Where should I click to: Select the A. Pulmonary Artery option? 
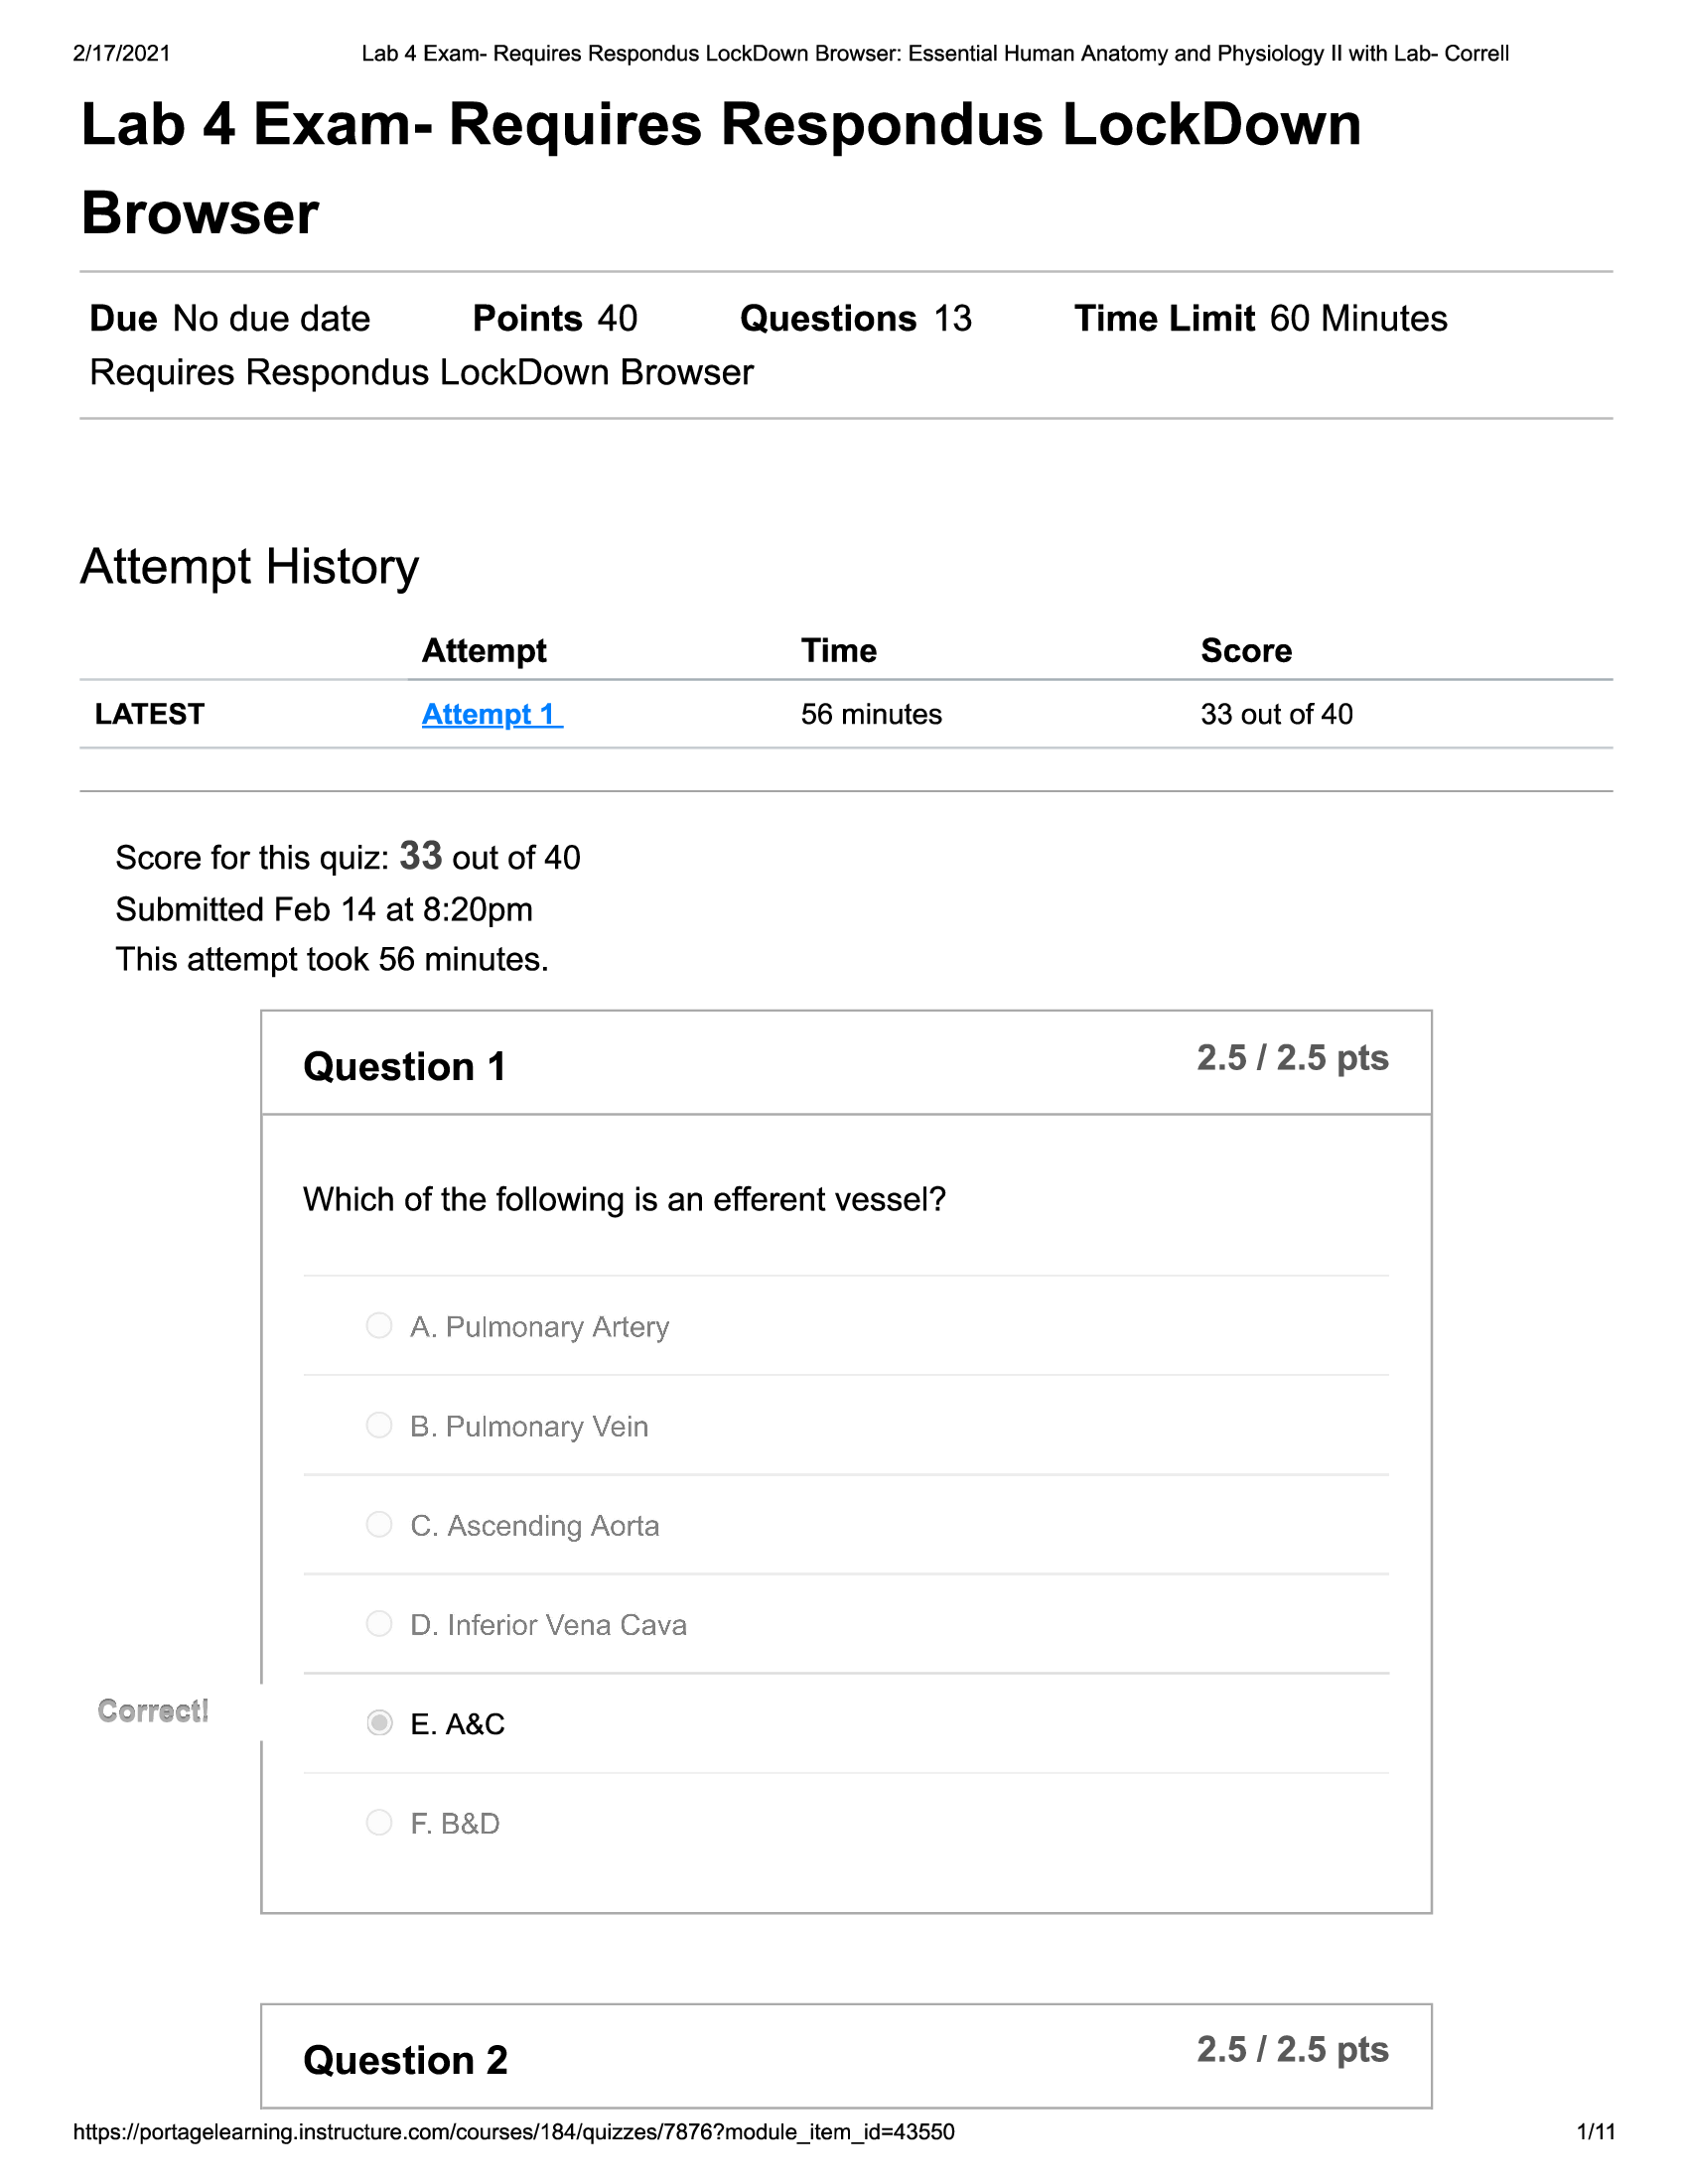coord(379,1326)
